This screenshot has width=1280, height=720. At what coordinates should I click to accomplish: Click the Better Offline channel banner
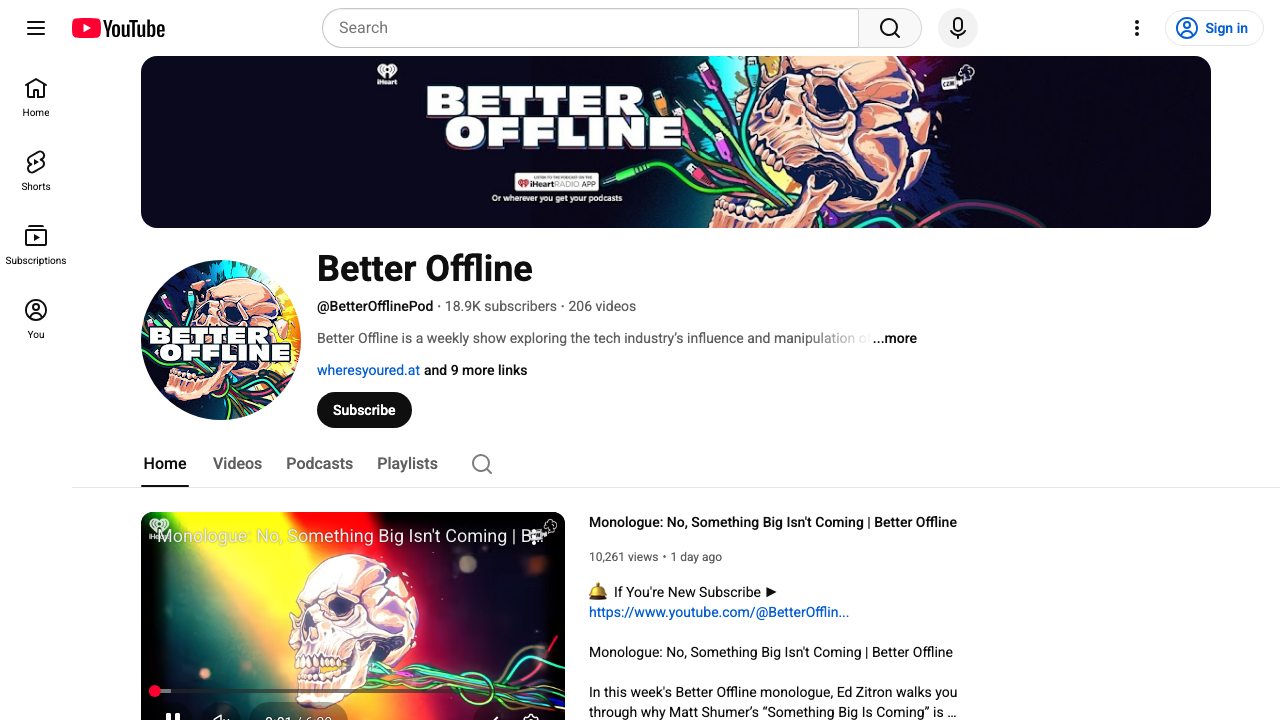click(676, 142)
